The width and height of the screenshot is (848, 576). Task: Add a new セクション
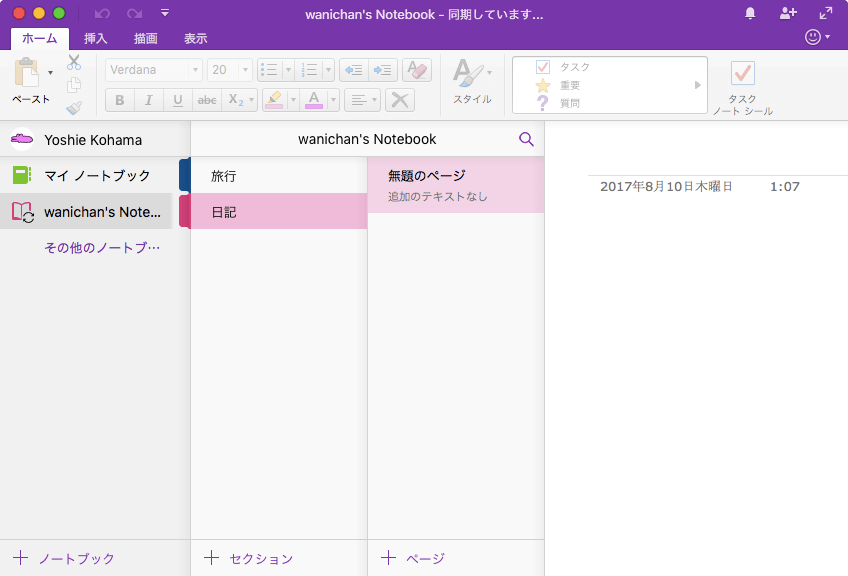pos(249,558)
